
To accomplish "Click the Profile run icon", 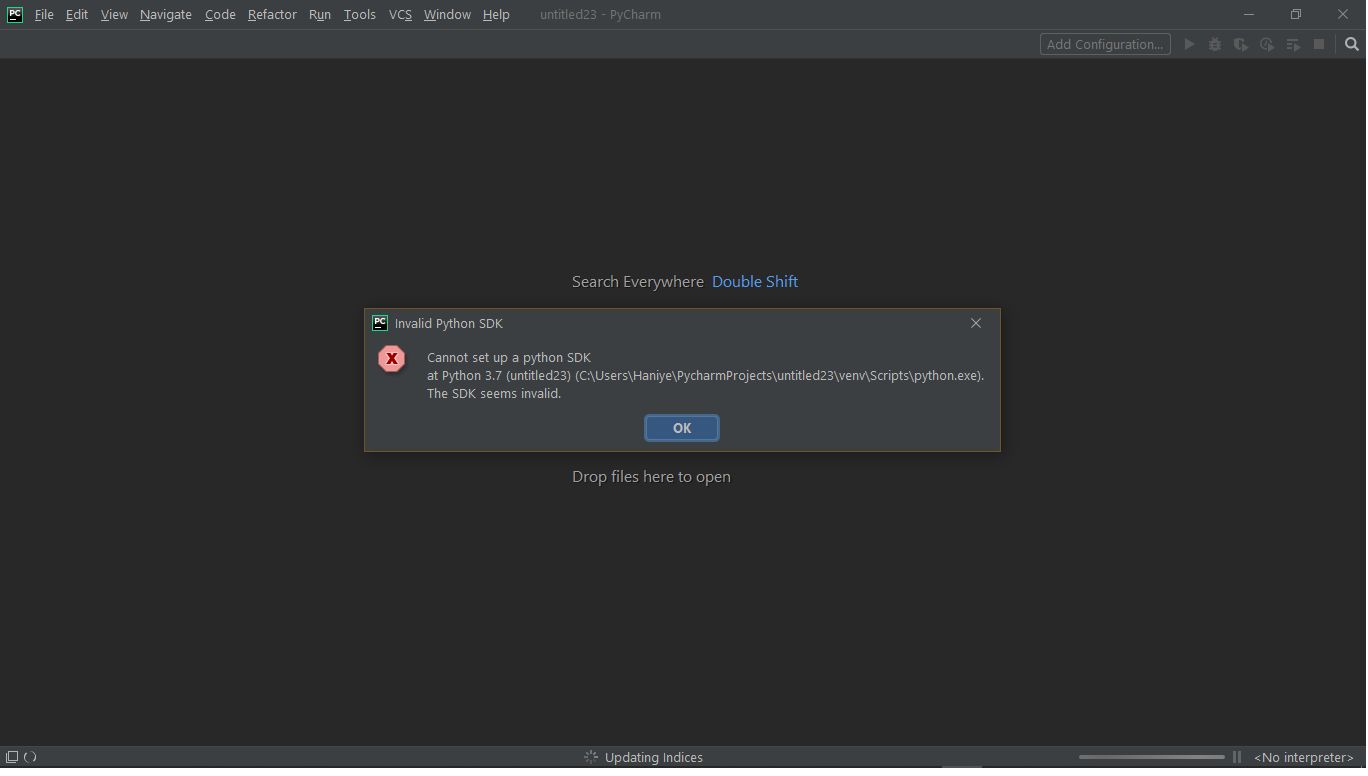I will coord(1267,44).
